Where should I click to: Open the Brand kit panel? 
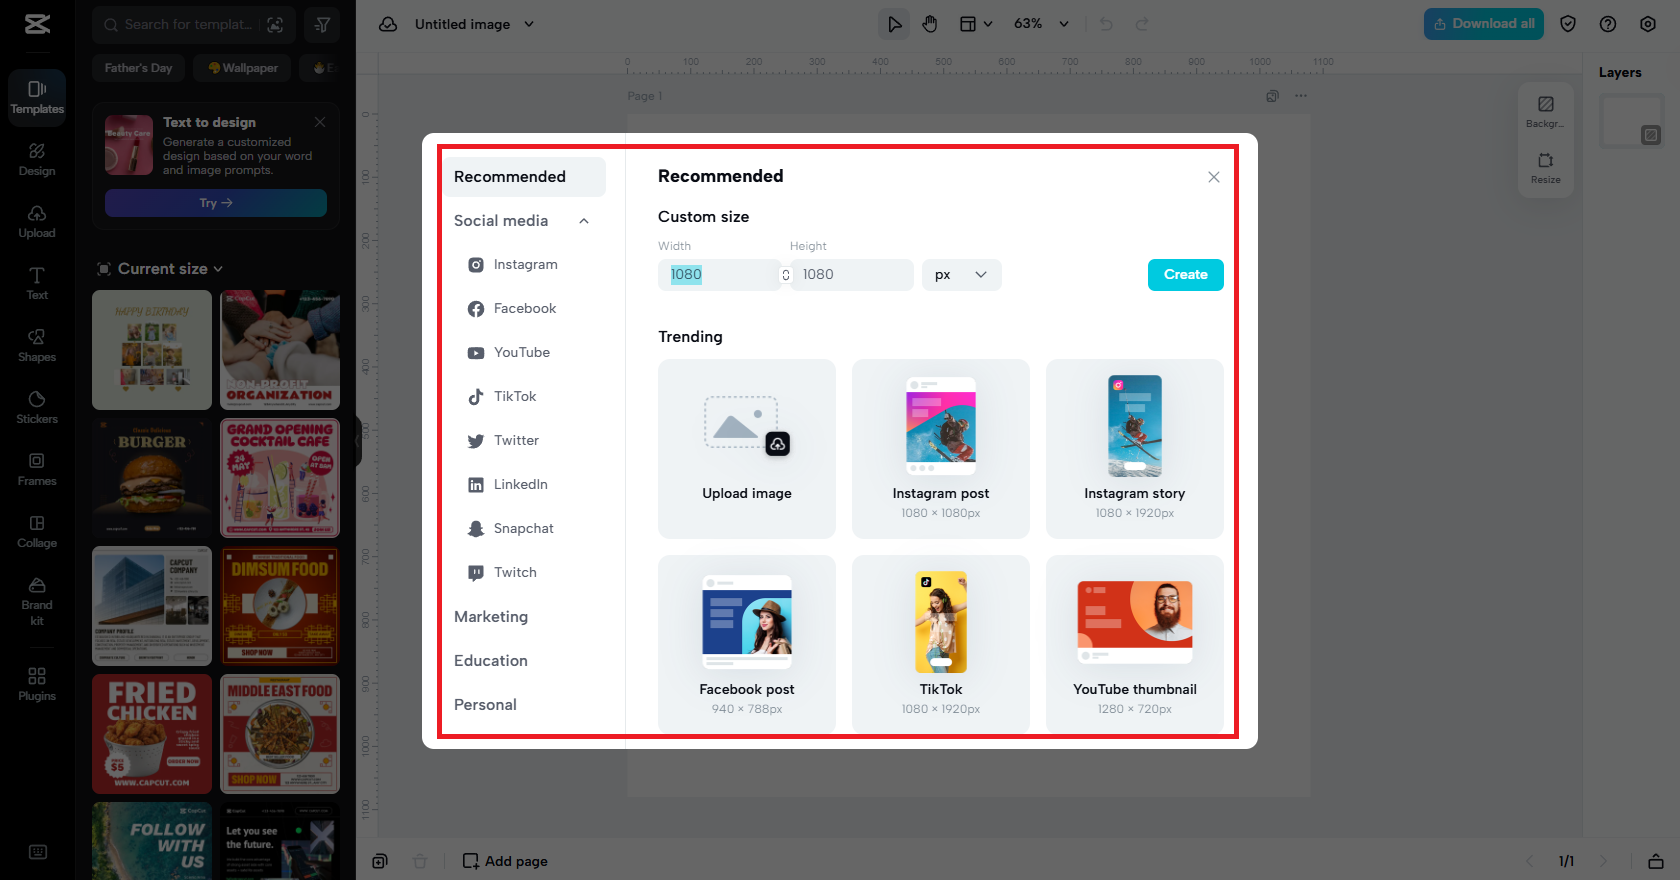pyautogui.click(x=37, y=601)
